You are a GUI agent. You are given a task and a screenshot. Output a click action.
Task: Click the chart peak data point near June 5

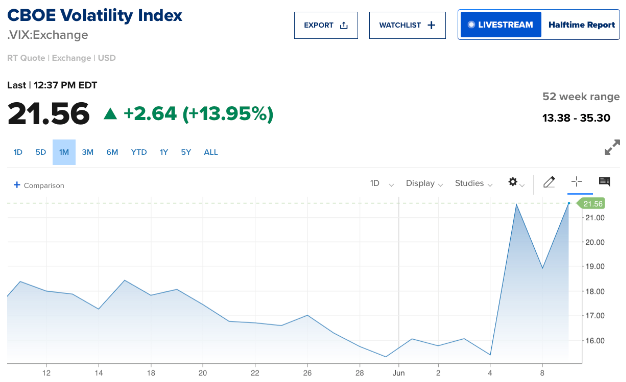[516, 205]
